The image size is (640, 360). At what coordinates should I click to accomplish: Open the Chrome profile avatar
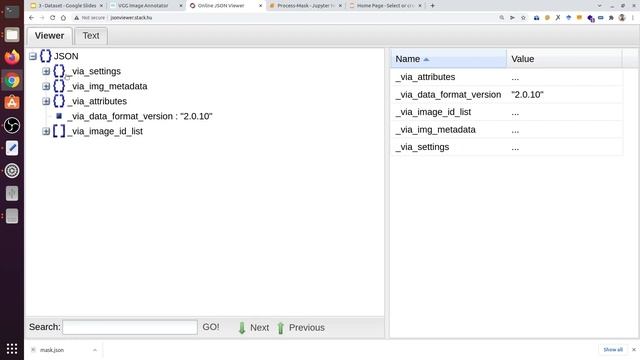coord(622,18)
